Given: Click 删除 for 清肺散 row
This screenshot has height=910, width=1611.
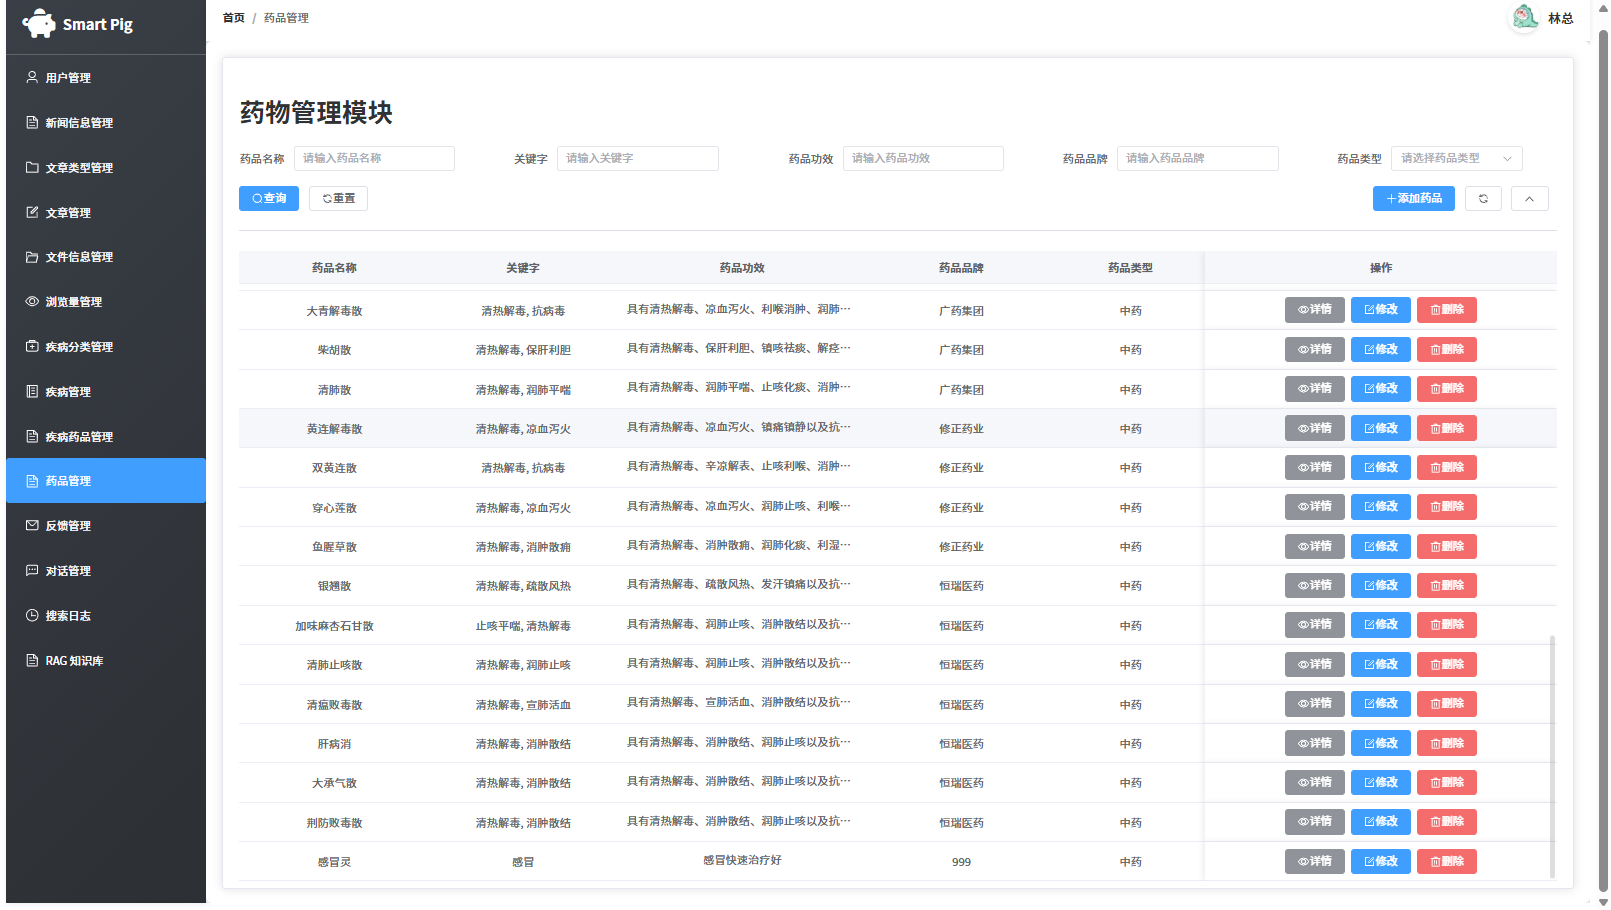Looking at the screenshot, I should (x=1446, y=389).
